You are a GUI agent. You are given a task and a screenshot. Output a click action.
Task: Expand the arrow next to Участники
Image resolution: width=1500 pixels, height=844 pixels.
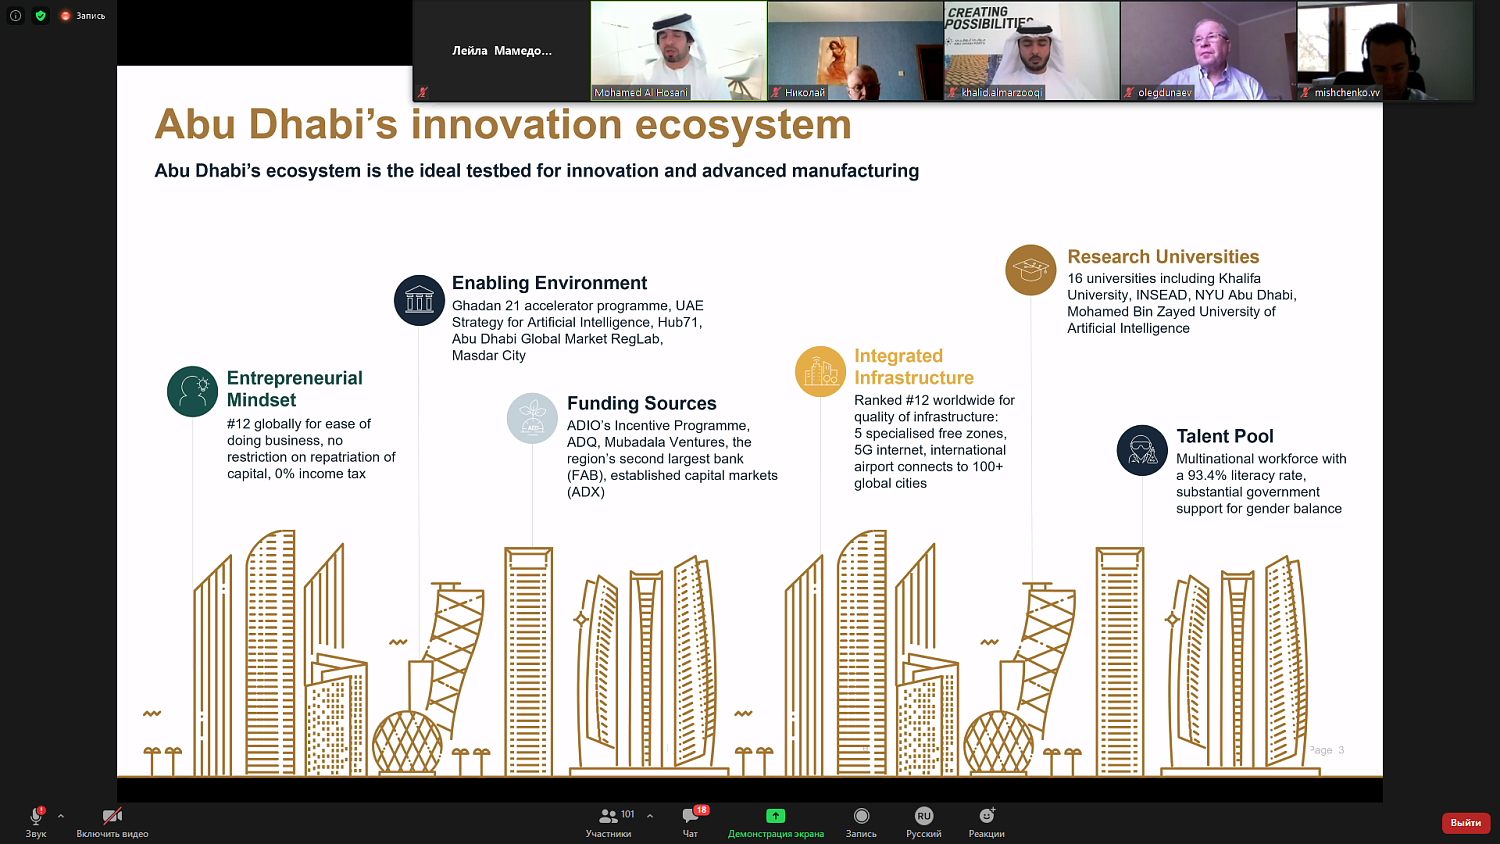[x=650, y=816]
